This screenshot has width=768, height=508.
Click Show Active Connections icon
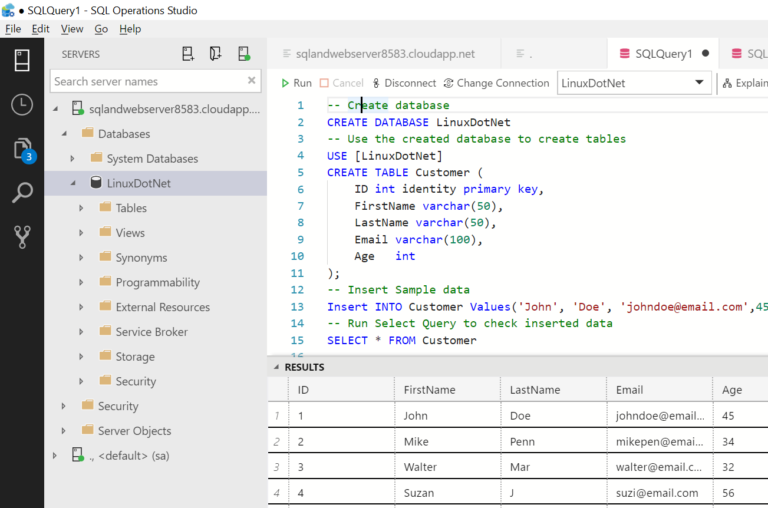(244, 54)
